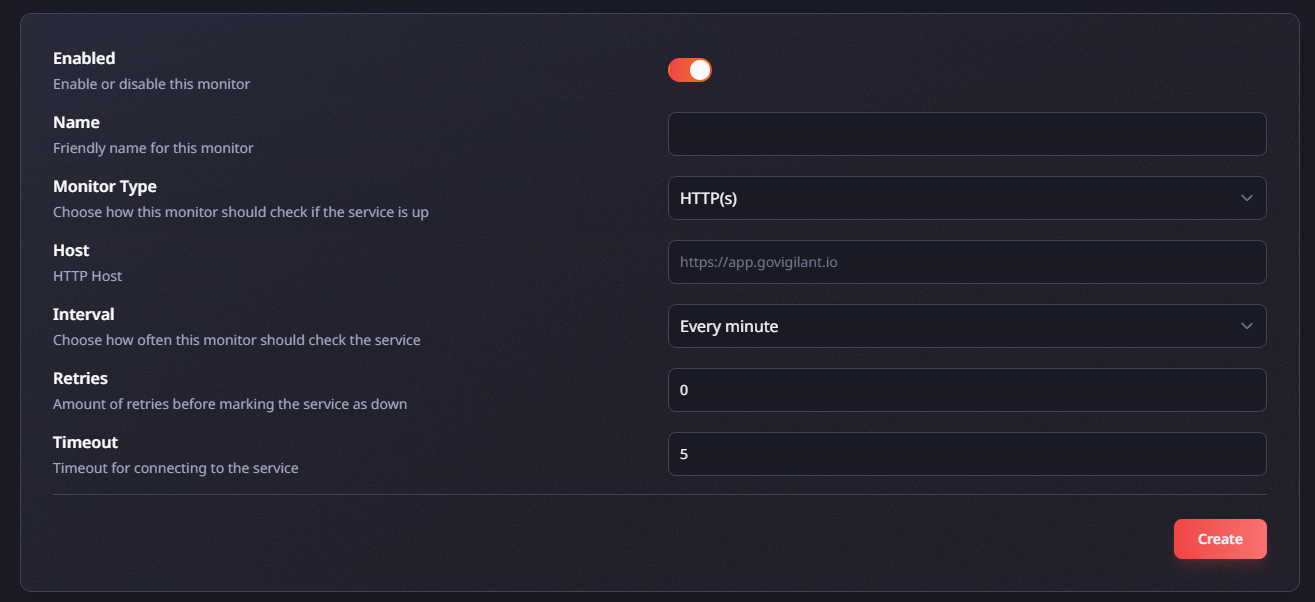1315x602 pixels.
Task: Click the Retries number field
Action: point(966,390)
